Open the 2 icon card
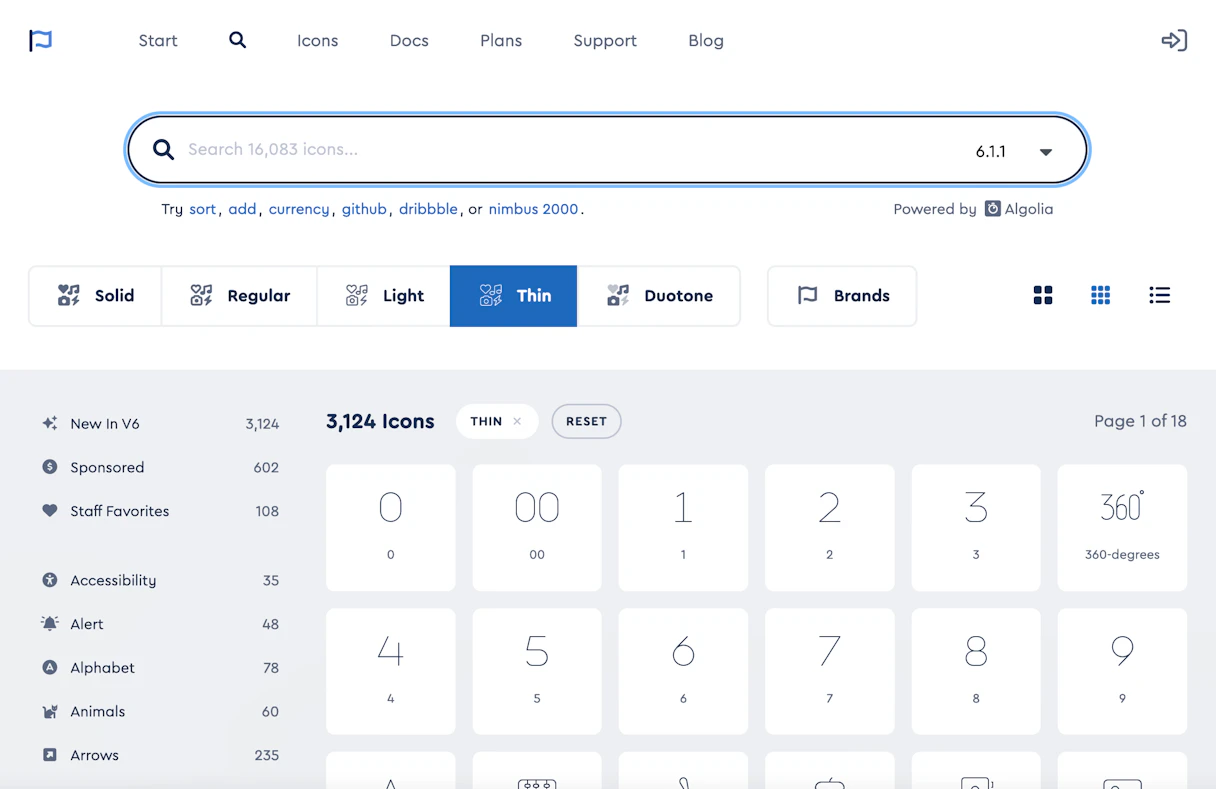Image resolution: width=1216 pixels, height=789 pixels. coord(830,527)
